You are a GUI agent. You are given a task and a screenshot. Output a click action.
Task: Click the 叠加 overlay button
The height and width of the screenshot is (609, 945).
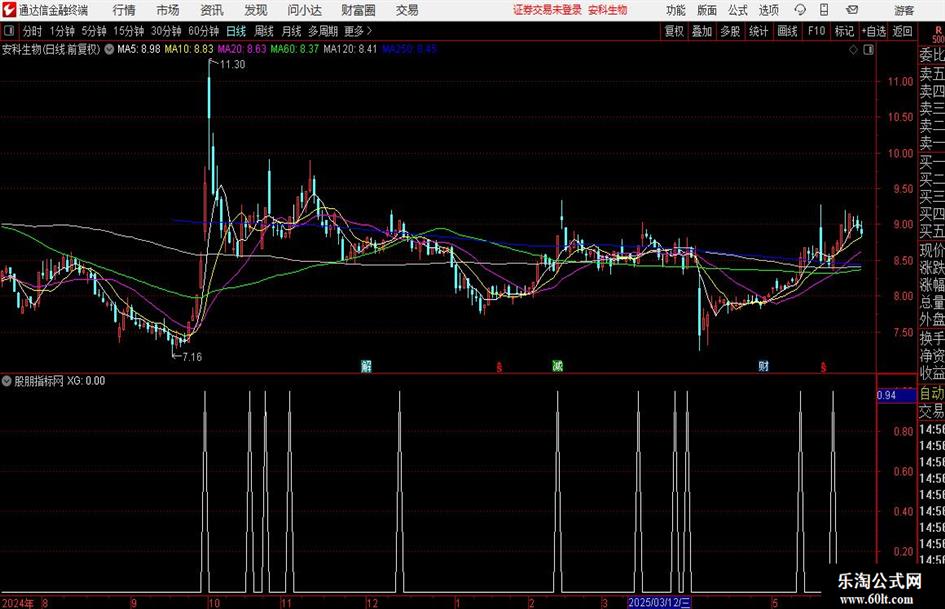coord(702,31)
